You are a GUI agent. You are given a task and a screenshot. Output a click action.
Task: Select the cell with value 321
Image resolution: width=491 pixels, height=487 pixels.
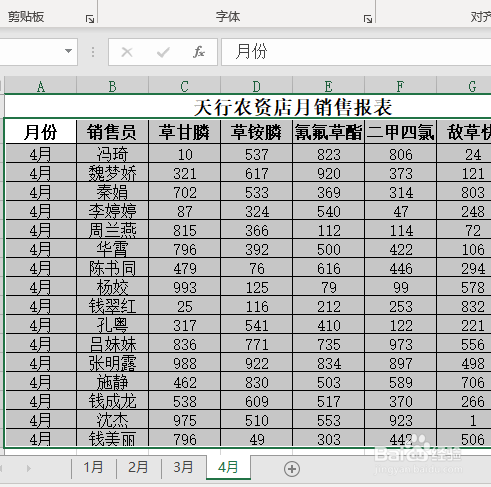185,173
